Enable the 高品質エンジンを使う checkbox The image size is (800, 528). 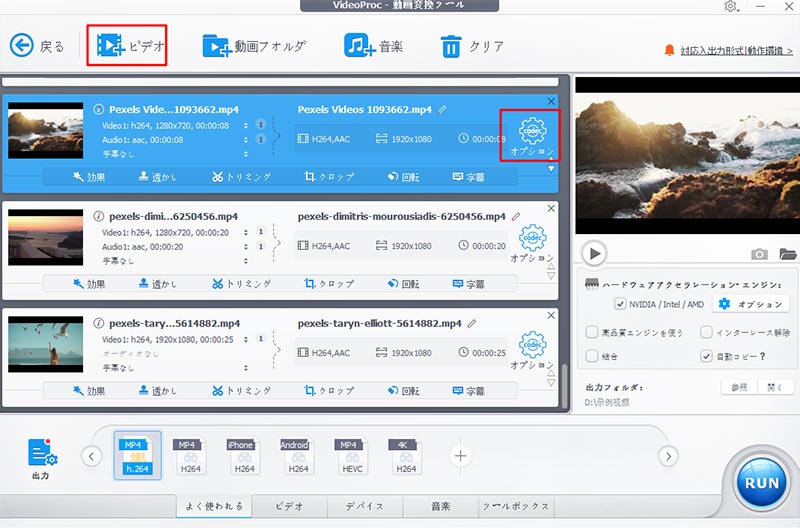pyautogui.click(x=592, y=332)
